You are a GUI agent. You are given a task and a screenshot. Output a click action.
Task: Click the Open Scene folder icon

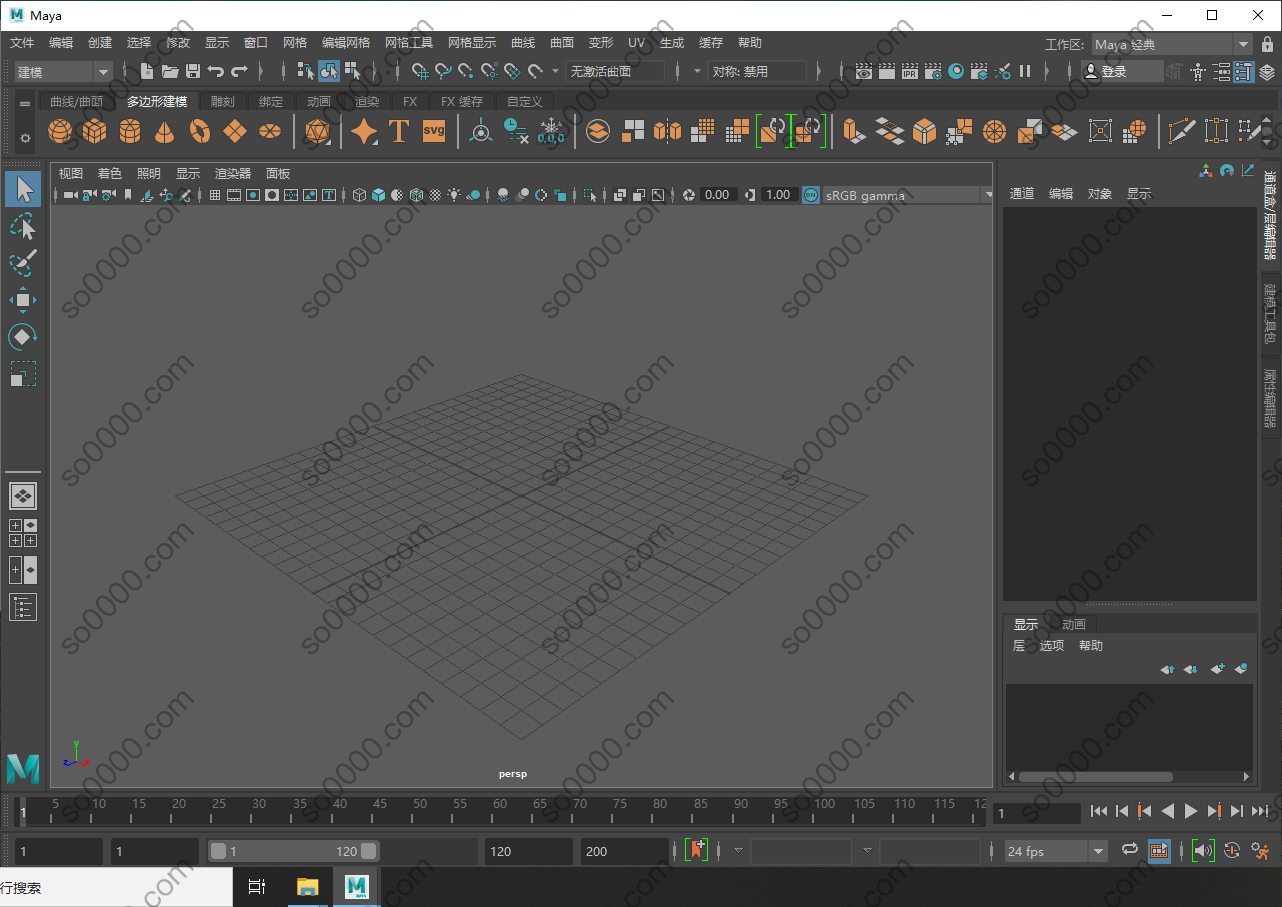coord(170,71)
